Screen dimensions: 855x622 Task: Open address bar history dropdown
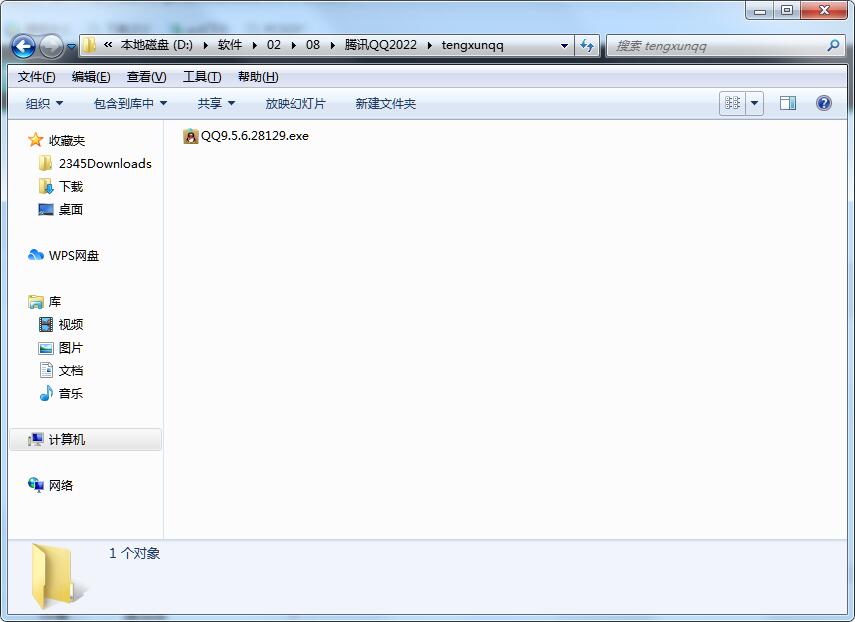564,46
